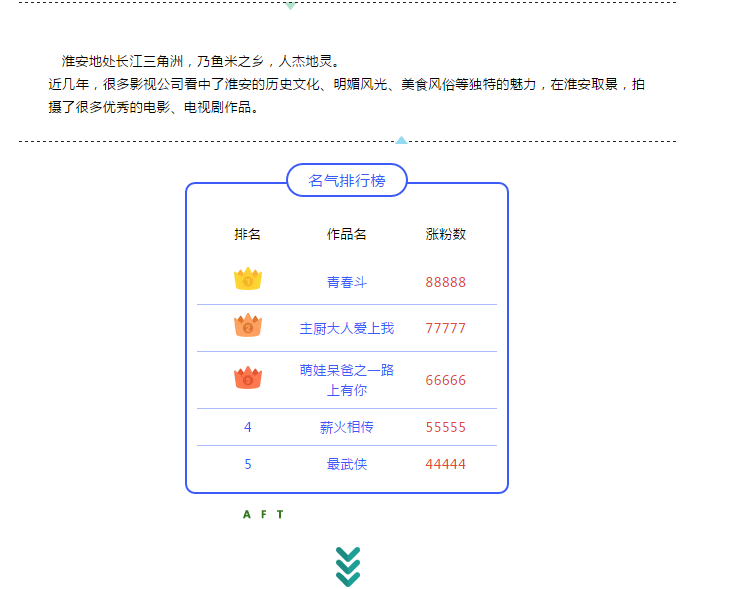Open the 青春斗 entry
The width and height of the screenshot is (744, 589).
click(347, 282)
